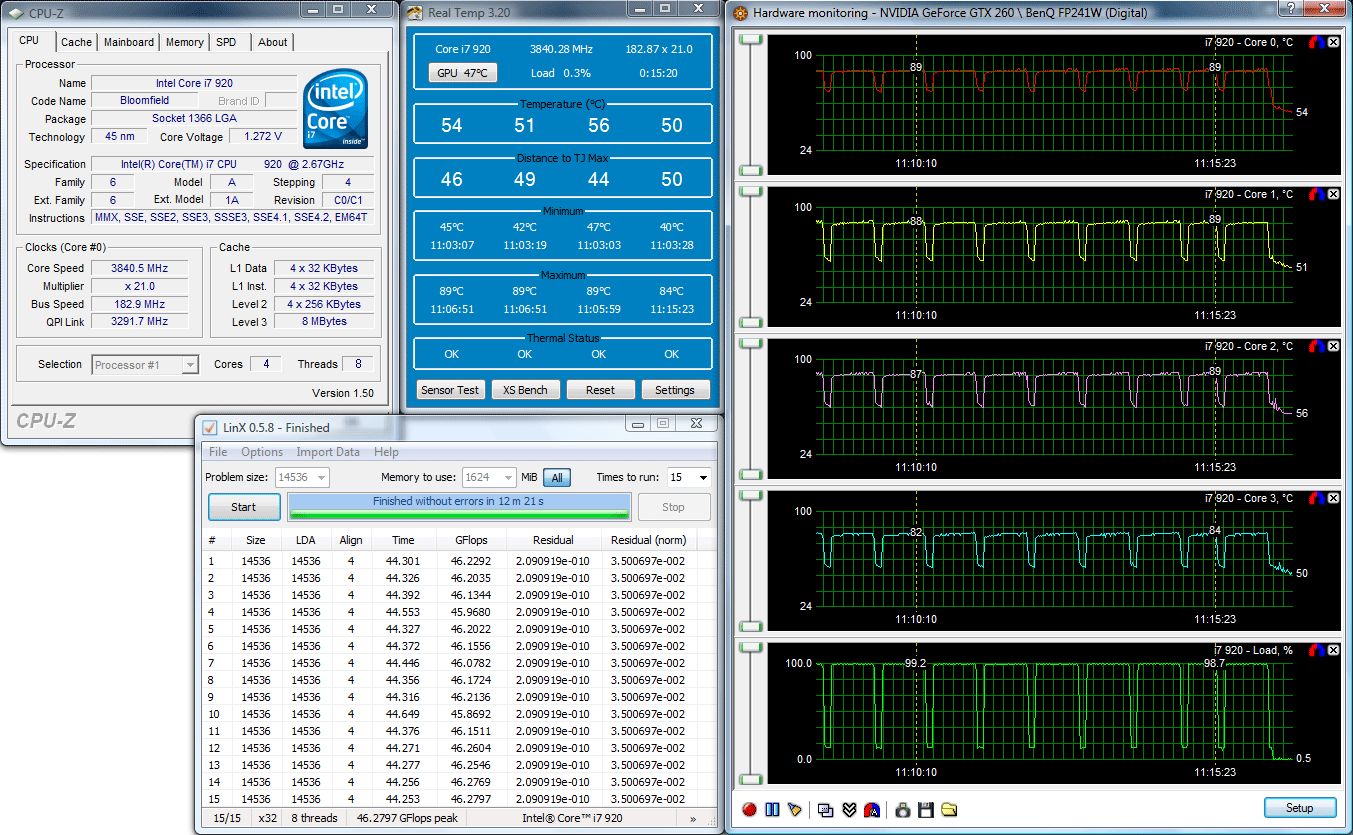Open Real Temp Settings

coord(675,390)
